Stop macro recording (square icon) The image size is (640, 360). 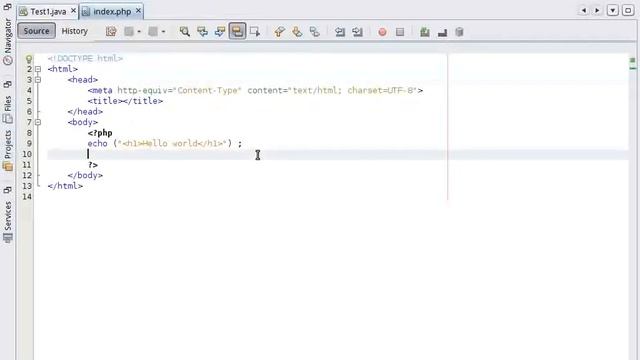pyautogui.click(x=400, y=32)
